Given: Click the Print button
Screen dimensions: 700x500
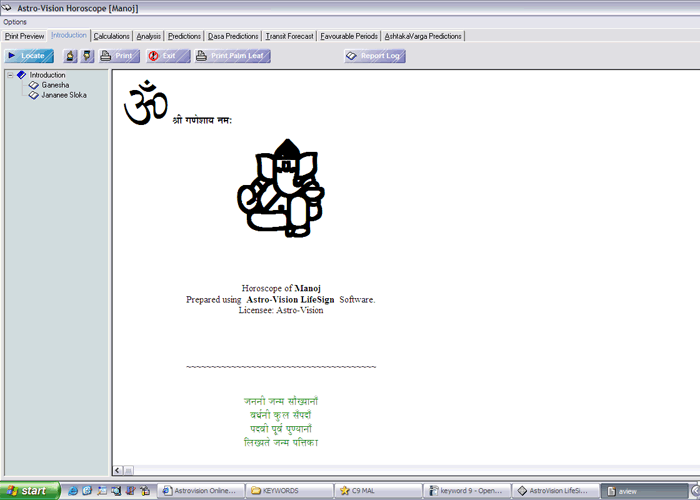Looking at the screenshot, I should pyautogui.click(x=119, y=56).
